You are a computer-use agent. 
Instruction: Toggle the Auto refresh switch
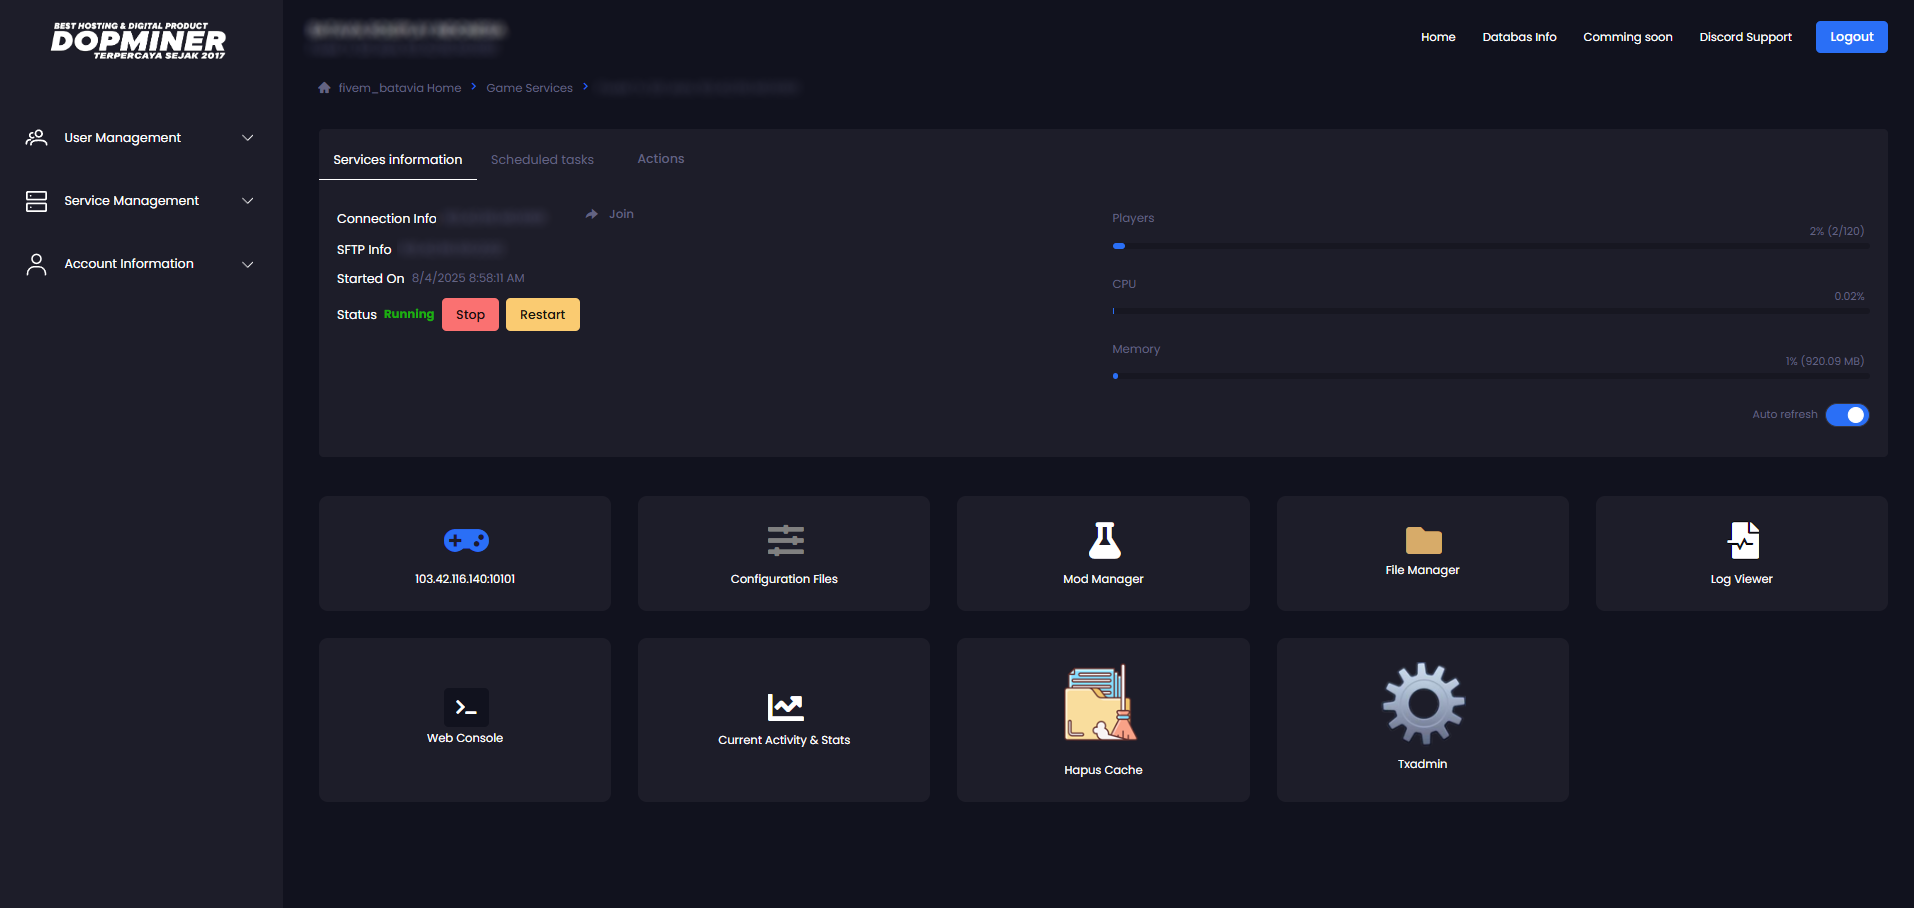pos(1847,415)
